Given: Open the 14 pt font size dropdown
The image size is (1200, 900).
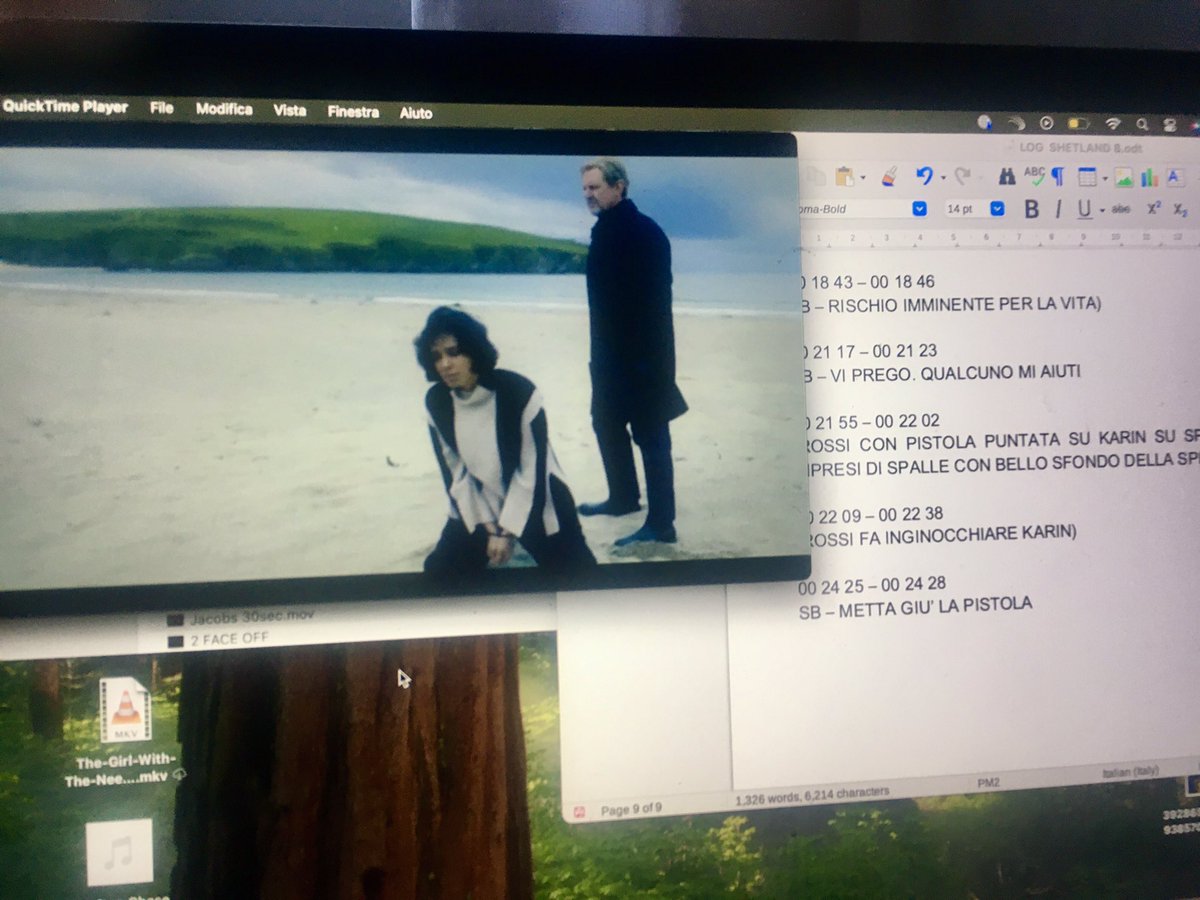Looking at the screenshot, I should (x=997, y=208).
